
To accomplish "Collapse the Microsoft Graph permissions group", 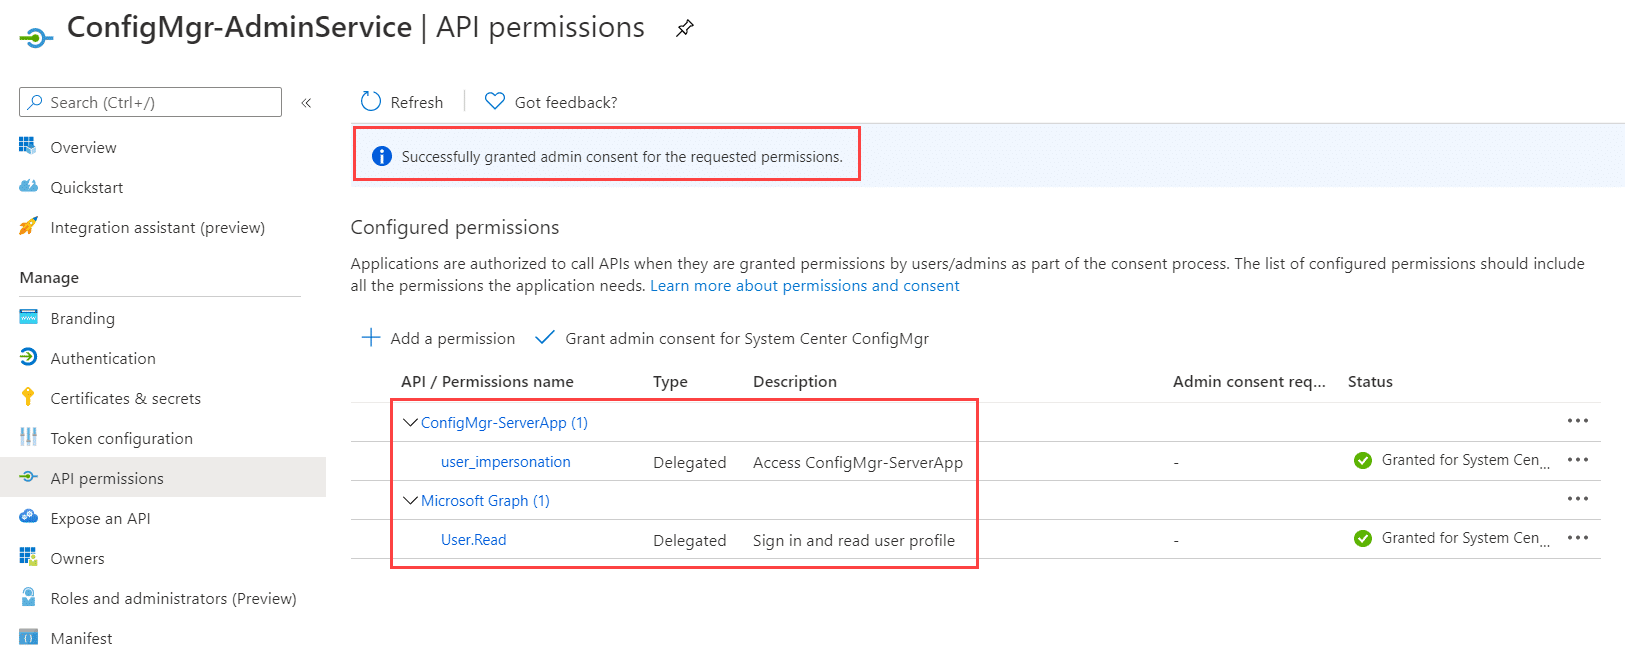I will click(x=410, y=500).
